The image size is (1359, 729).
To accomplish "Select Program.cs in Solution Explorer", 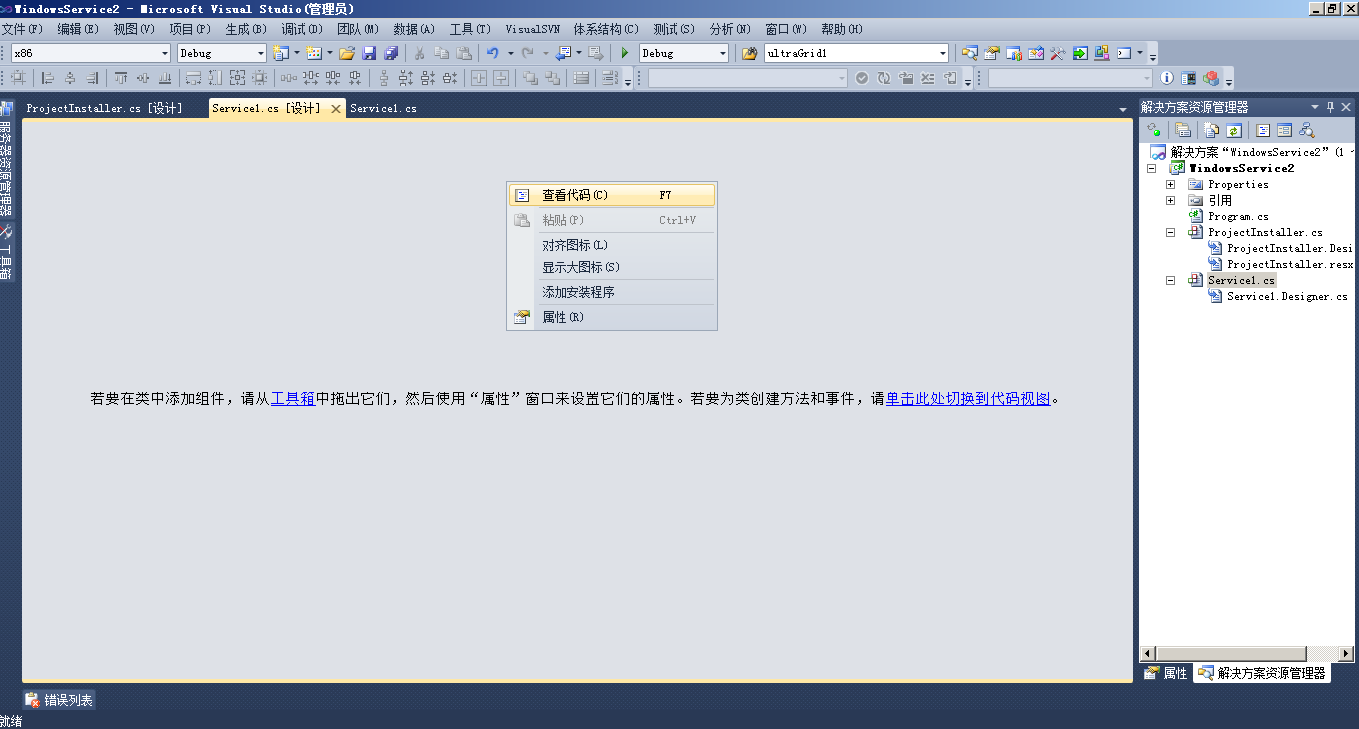I will 1238,216.
